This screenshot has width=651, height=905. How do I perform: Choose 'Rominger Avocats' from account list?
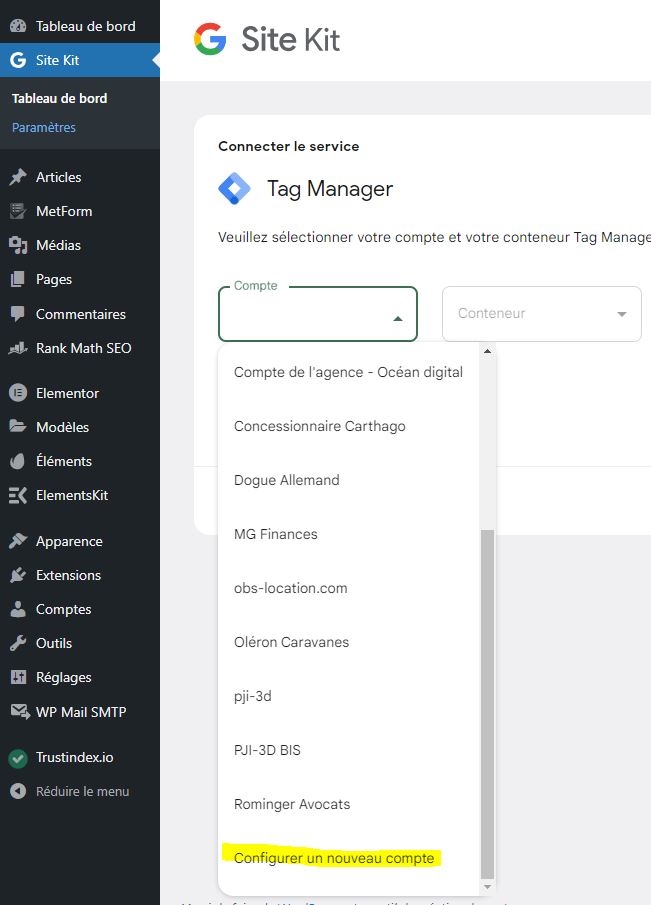[292, 804]
